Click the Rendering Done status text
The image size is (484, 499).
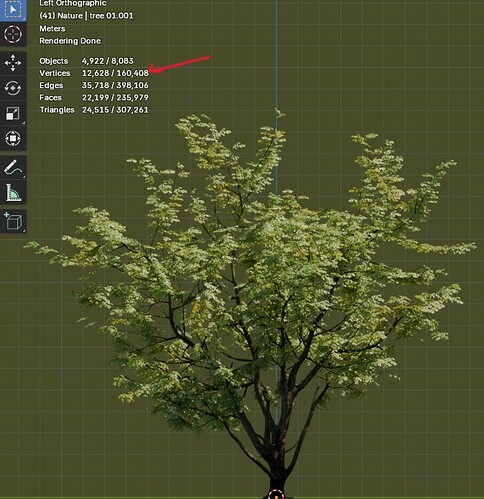70,41
